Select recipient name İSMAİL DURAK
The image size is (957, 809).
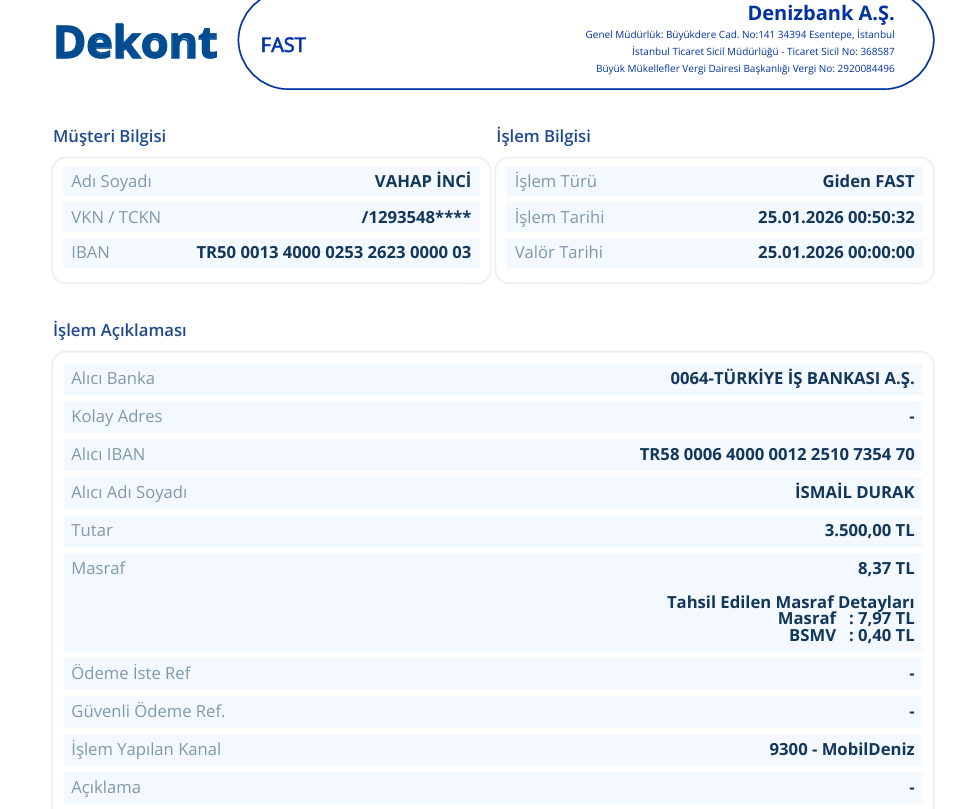(x=854, y=492)
